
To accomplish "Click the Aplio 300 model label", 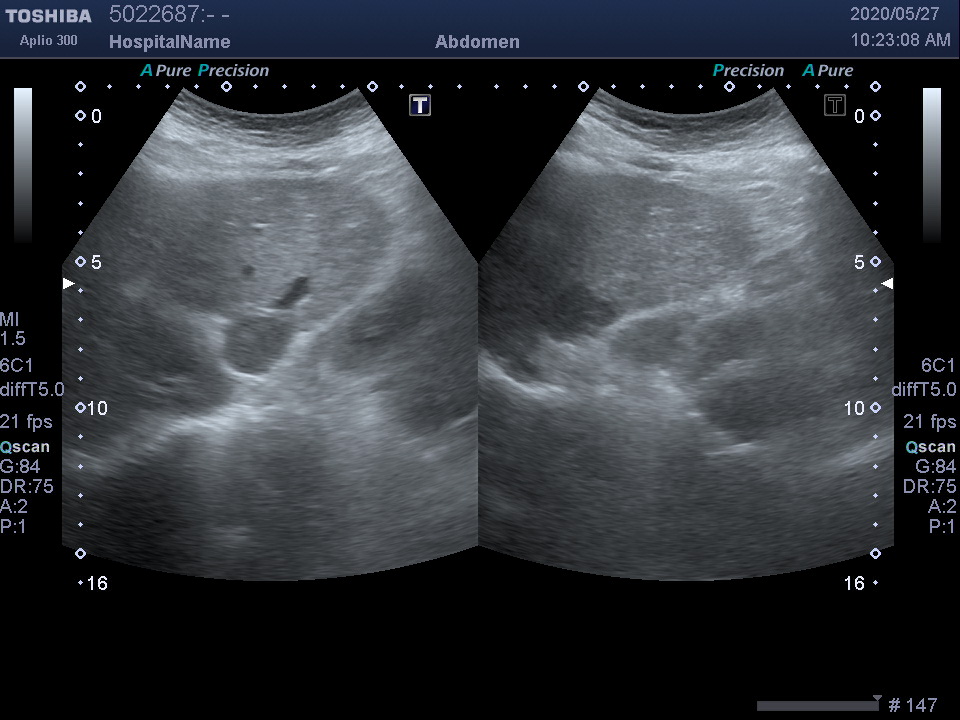I will (x=48, y=40).
